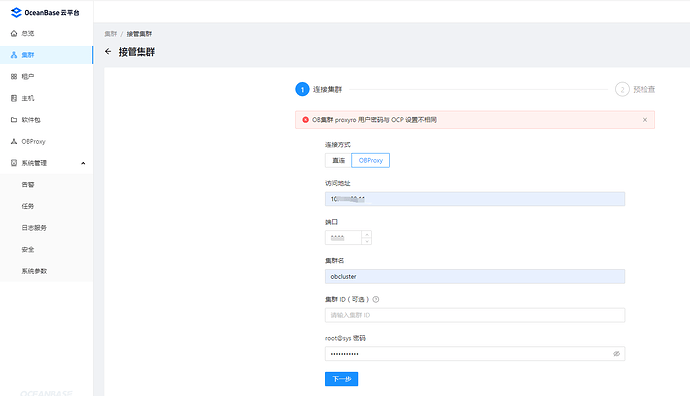Decrease the port number with down arrow
The width and height of the screenshot is (690, 396).
point(367,241)
